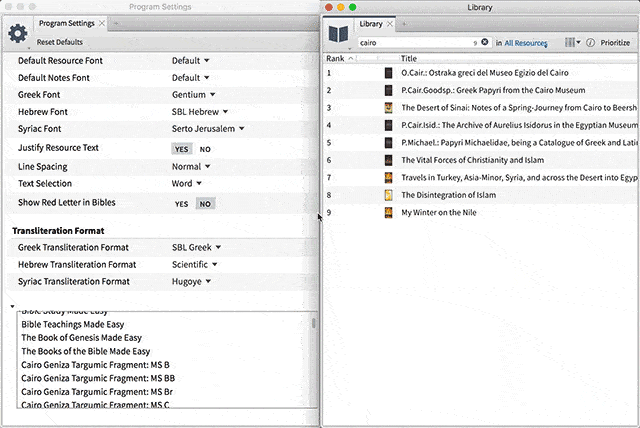Add a new tab next to Library
Screen dimensions: 640x428
click(x=404, y=24)
